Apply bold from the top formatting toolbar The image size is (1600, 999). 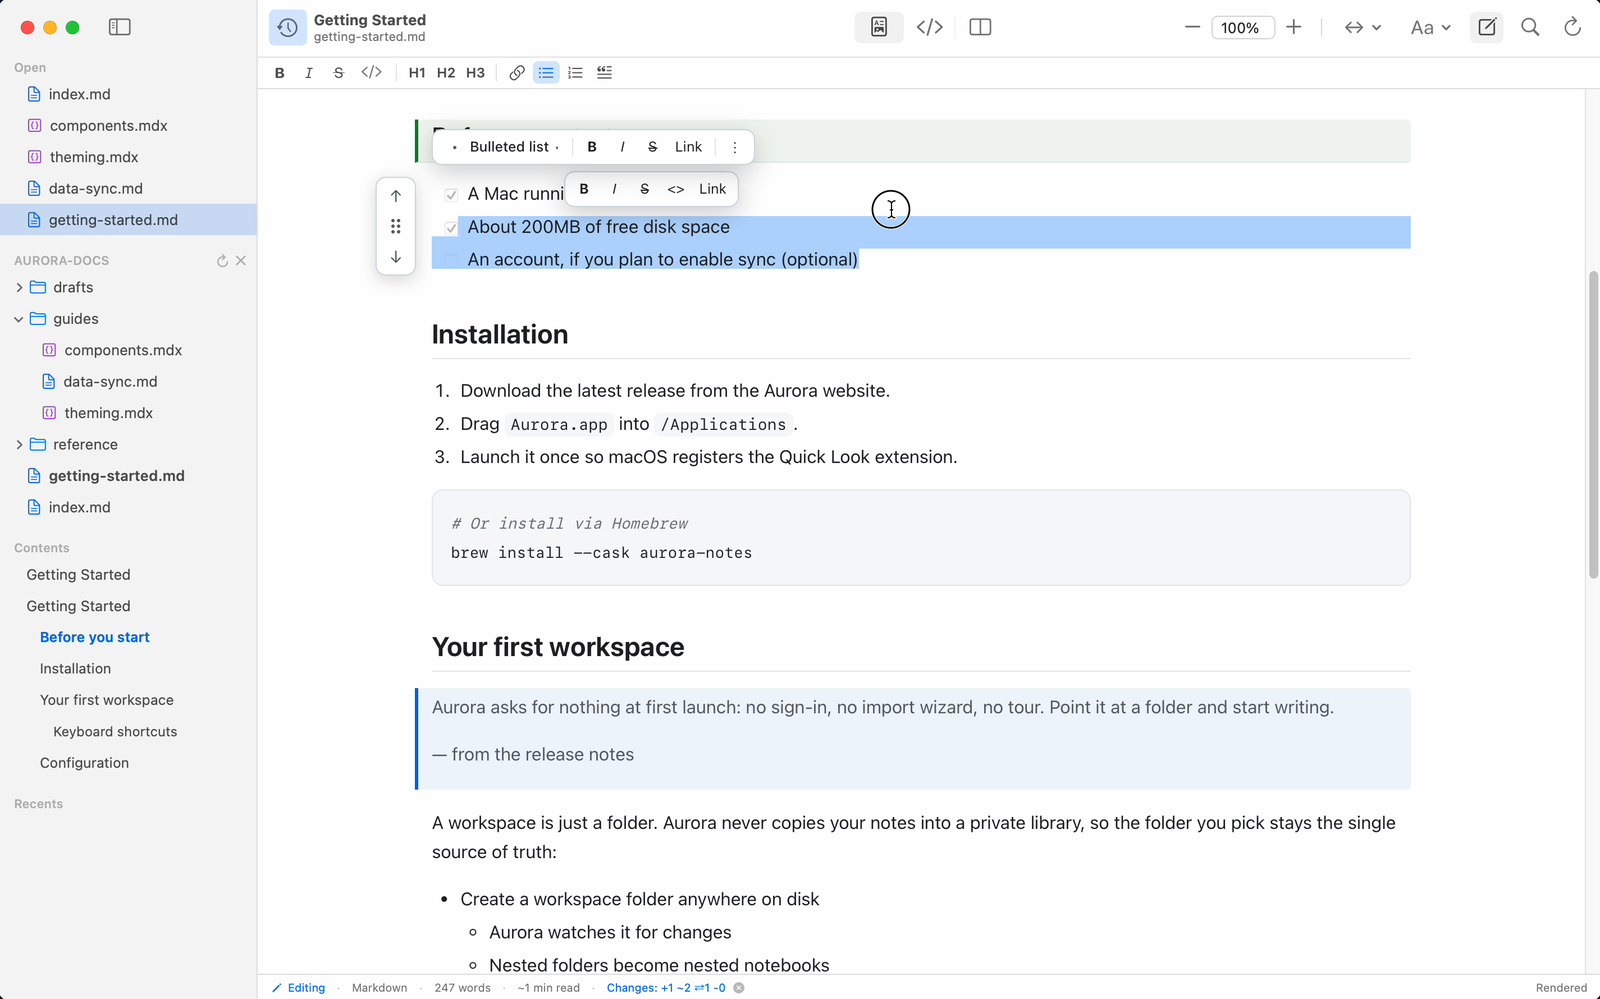click(x=280, y=73)
